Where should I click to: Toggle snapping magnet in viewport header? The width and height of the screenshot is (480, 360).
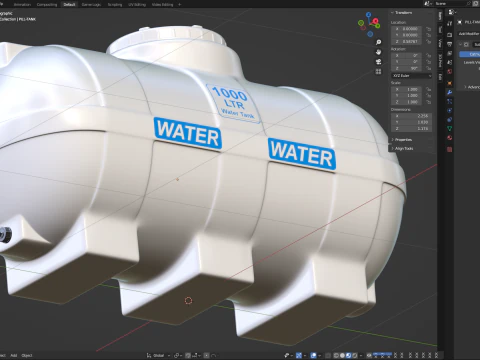[x=188, y=356]
